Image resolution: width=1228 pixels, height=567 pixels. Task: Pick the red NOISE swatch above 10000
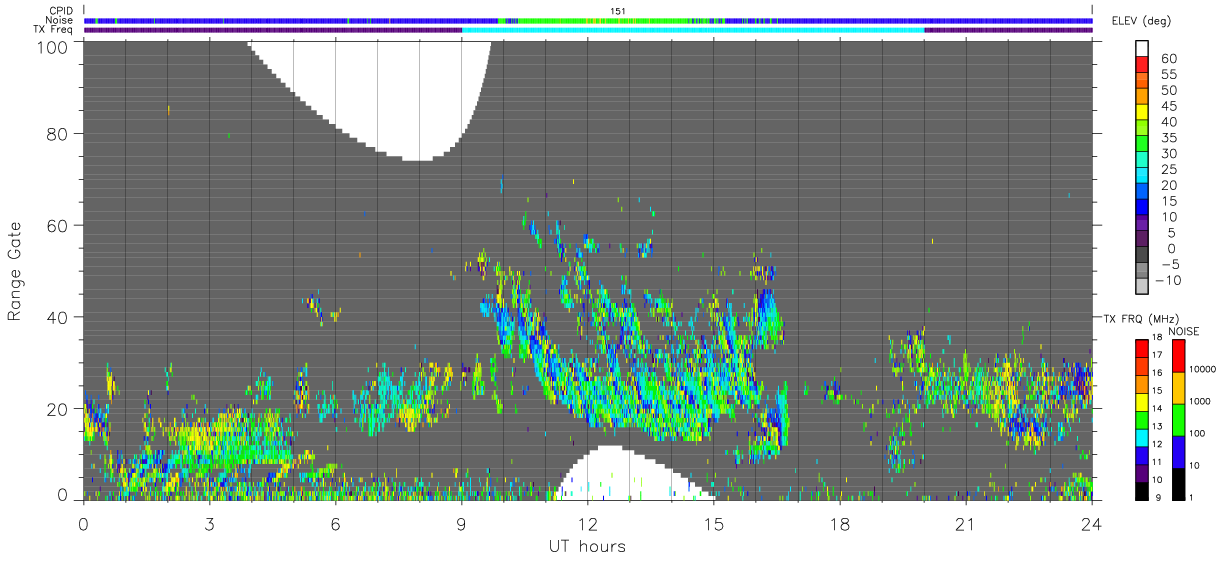click(x=1178, y=356)
